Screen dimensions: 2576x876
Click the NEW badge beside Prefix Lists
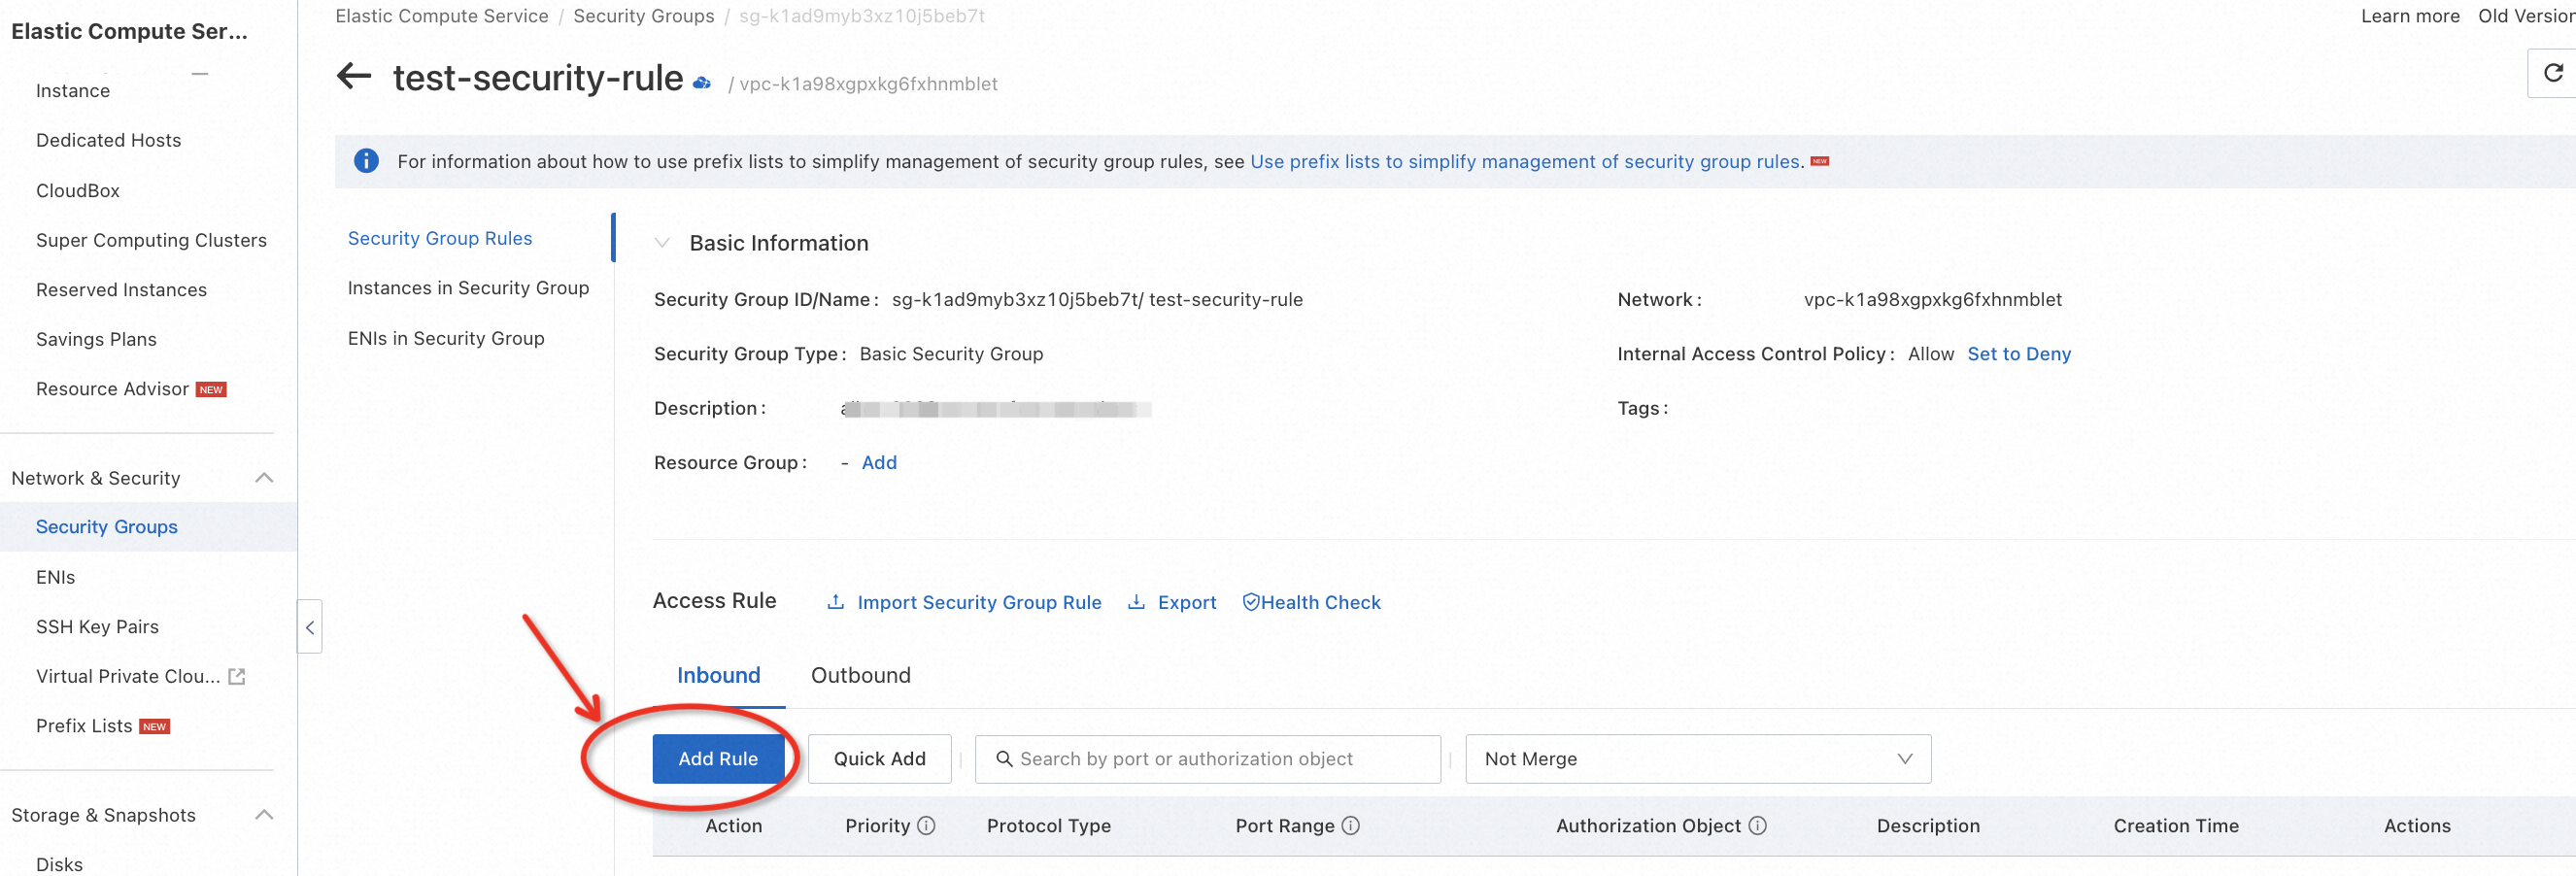coord(154,727)
